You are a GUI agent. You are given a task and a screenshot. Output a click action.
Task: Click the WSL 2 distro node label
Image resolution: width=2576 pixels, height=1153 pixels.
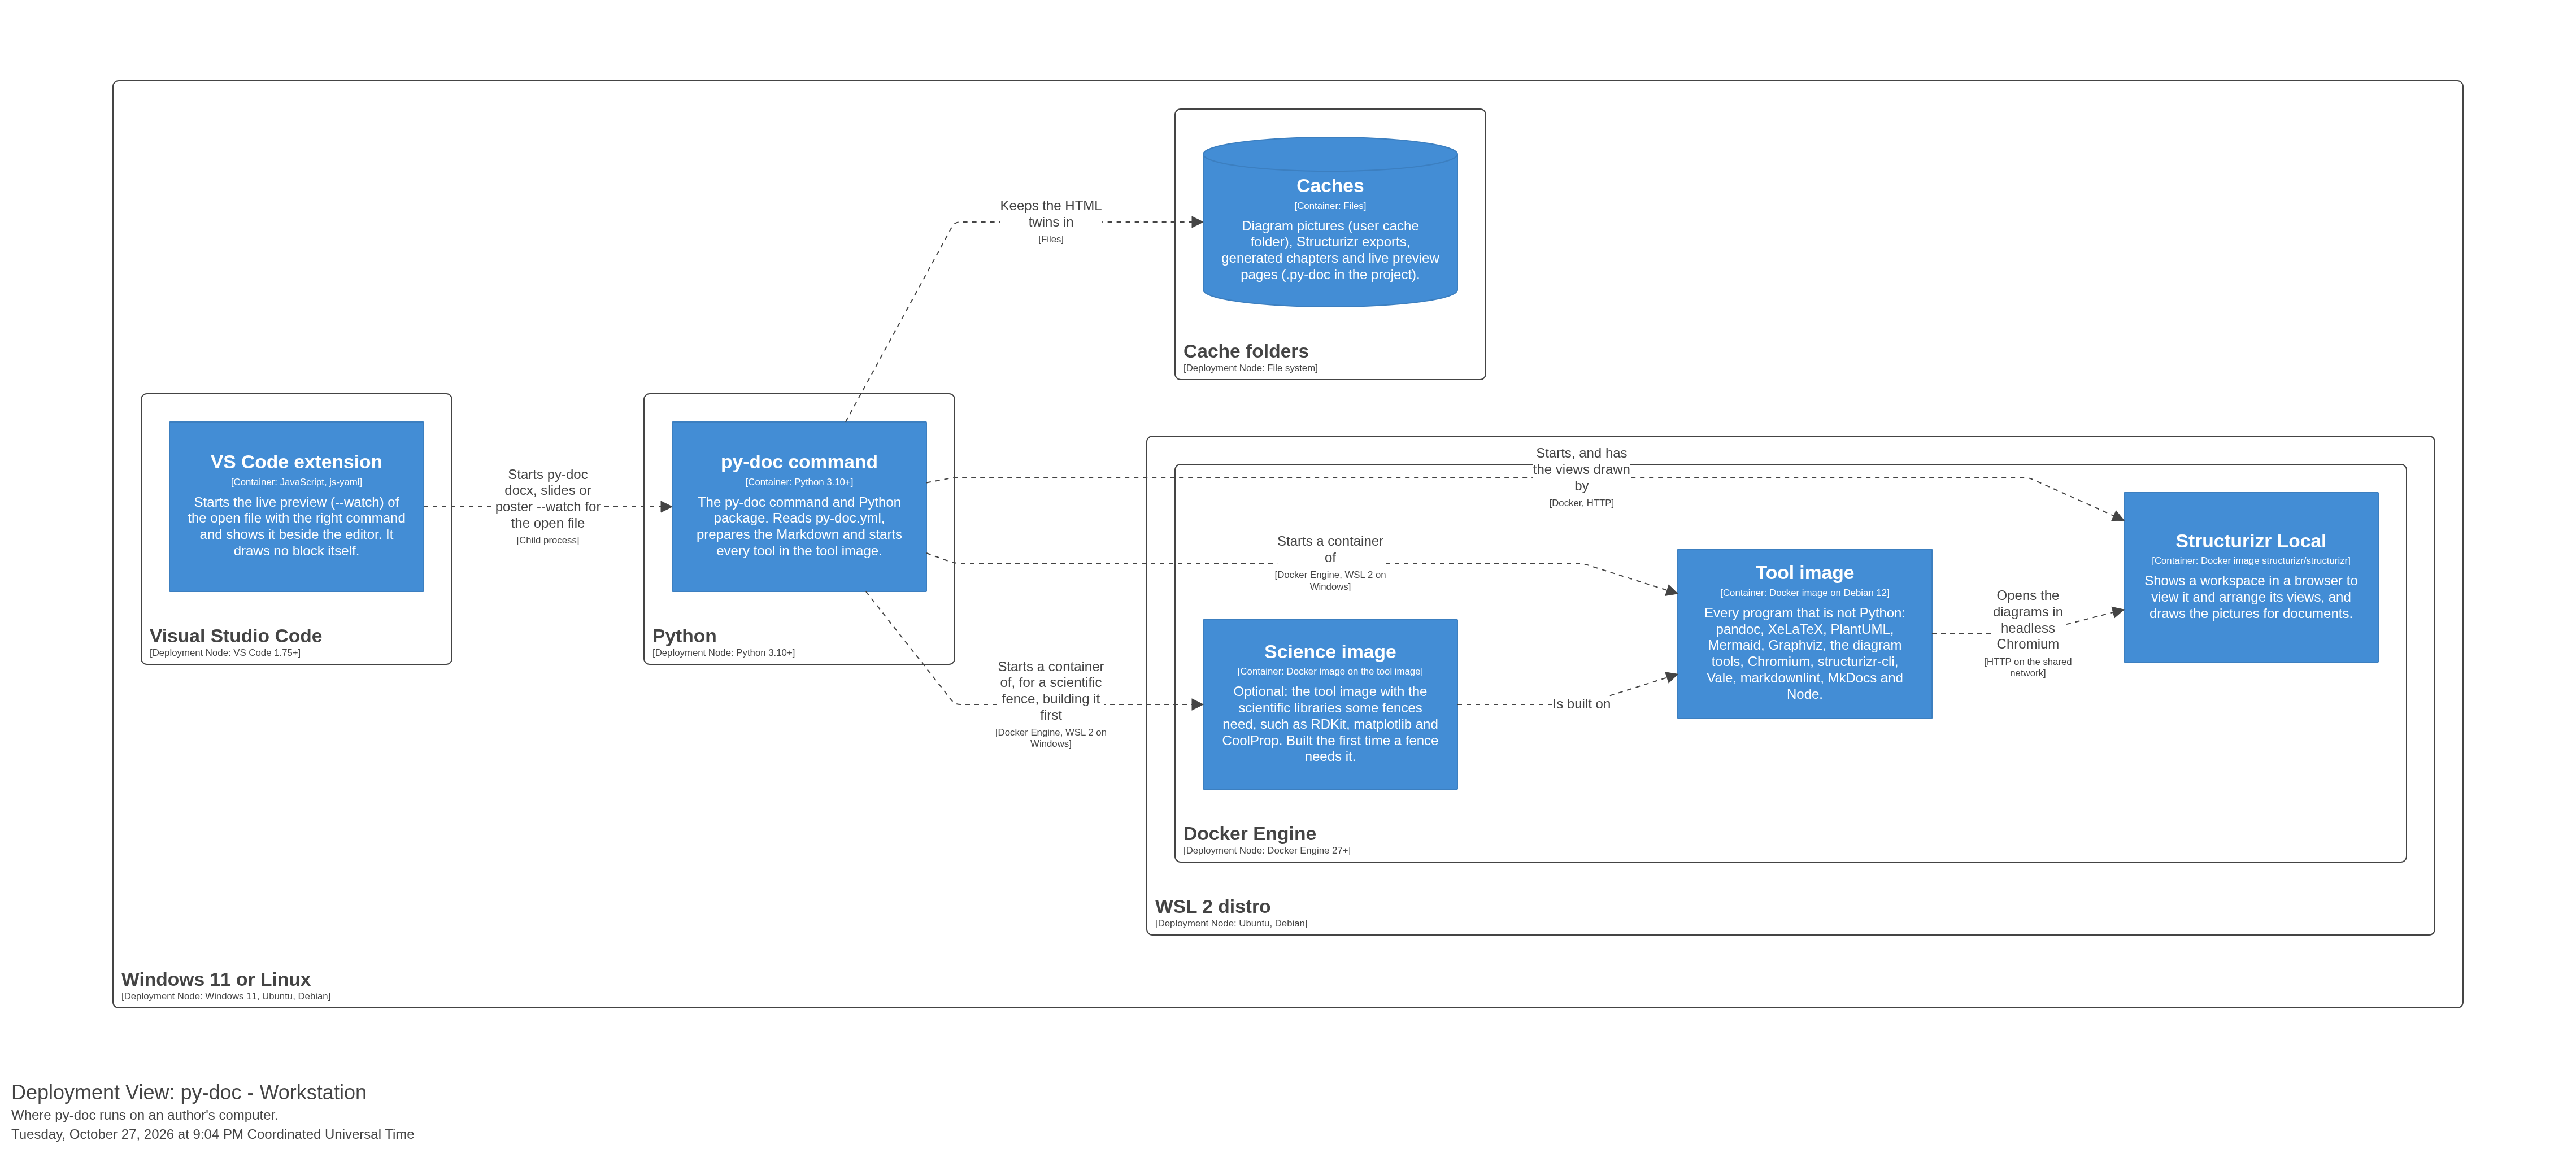(x=1212, y=906)
